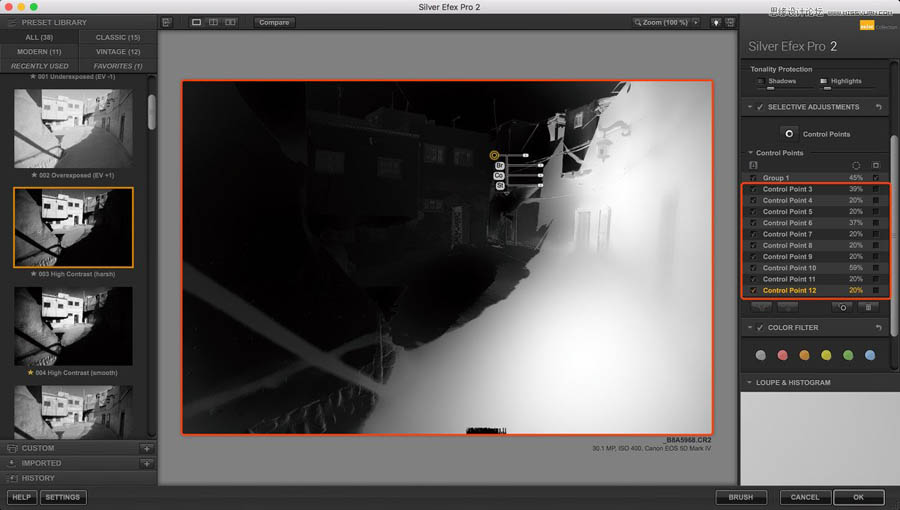Toggle Control Point 10 enable checkbox
The width and height of the screenshot is (900, 510).
pos(753,268)
